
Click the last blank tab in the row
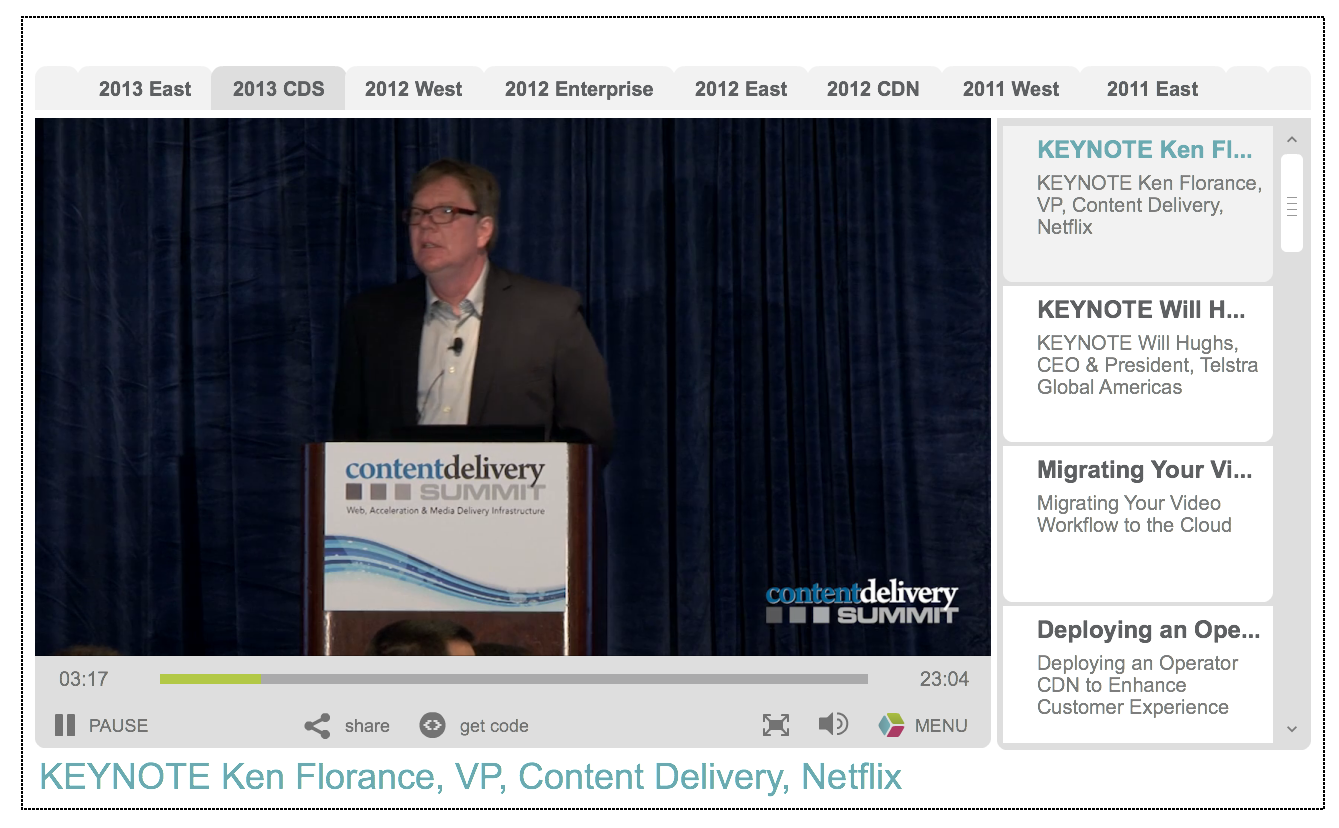1289,89
